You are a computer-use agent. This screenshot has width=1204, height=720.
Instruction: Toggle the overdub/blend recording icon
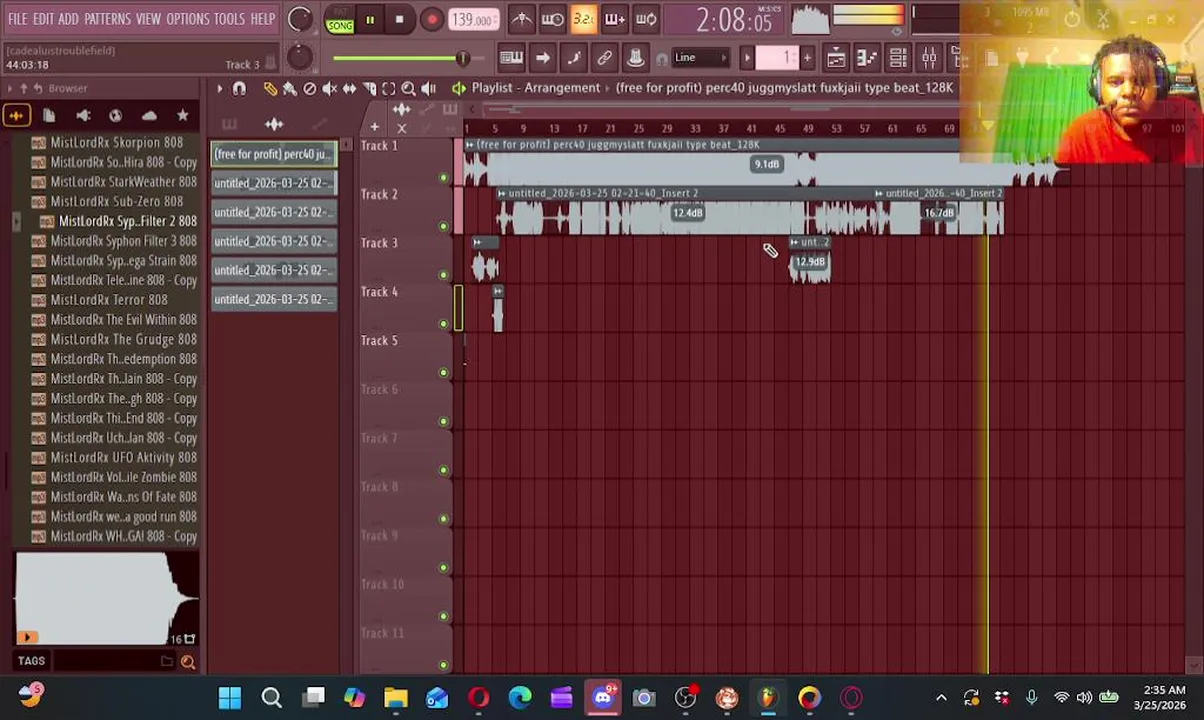pos(614,19)
